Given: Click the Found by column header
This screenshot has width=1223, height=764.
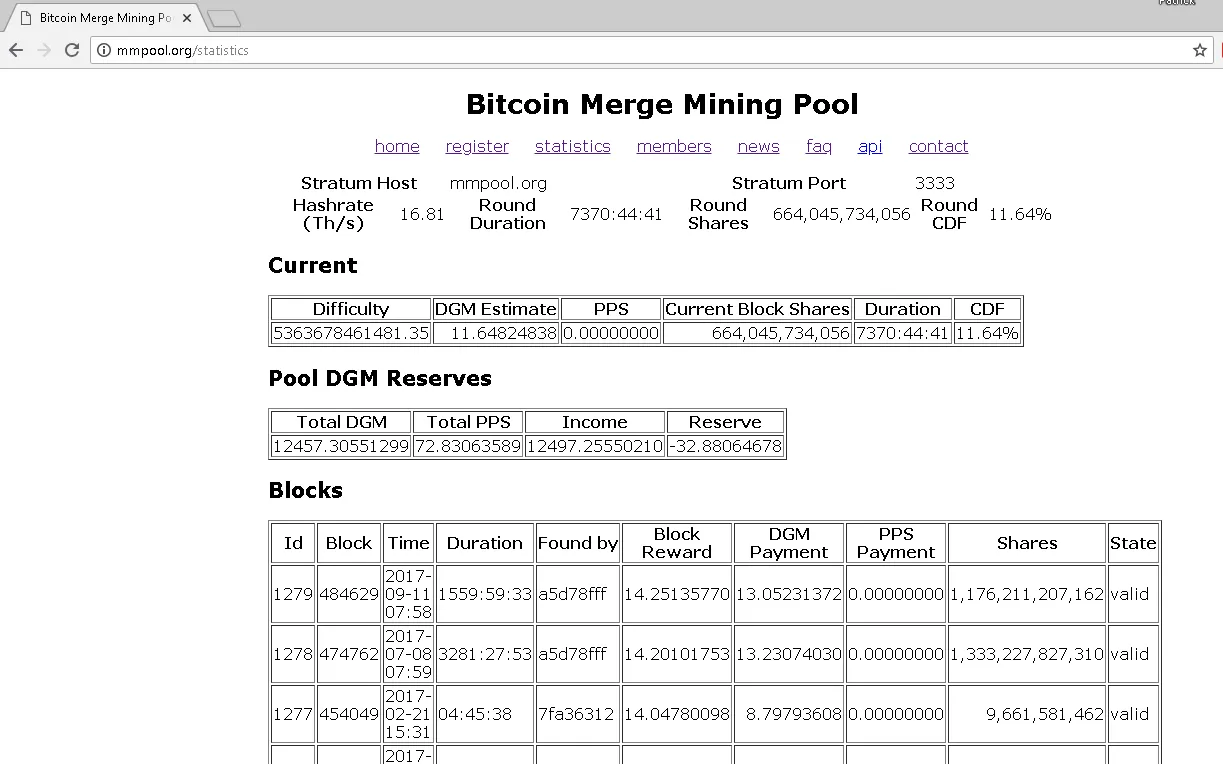Looking at the screenshot, I should (x=578, y=543).
